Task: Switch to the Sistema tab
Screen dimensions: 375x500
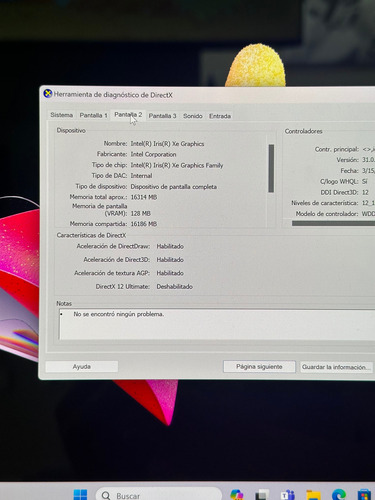Action: point(62,115)
